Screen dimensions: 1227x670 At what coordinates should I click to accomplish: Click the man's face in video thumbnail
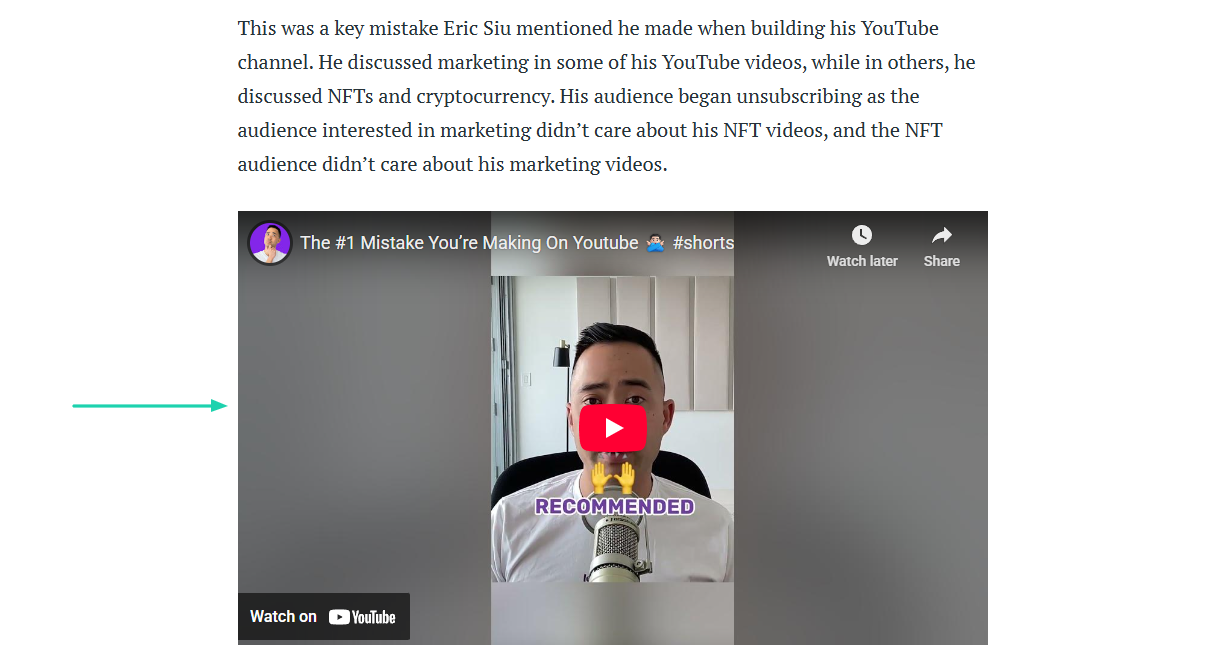pyautogui.click(x=612, y=385)
